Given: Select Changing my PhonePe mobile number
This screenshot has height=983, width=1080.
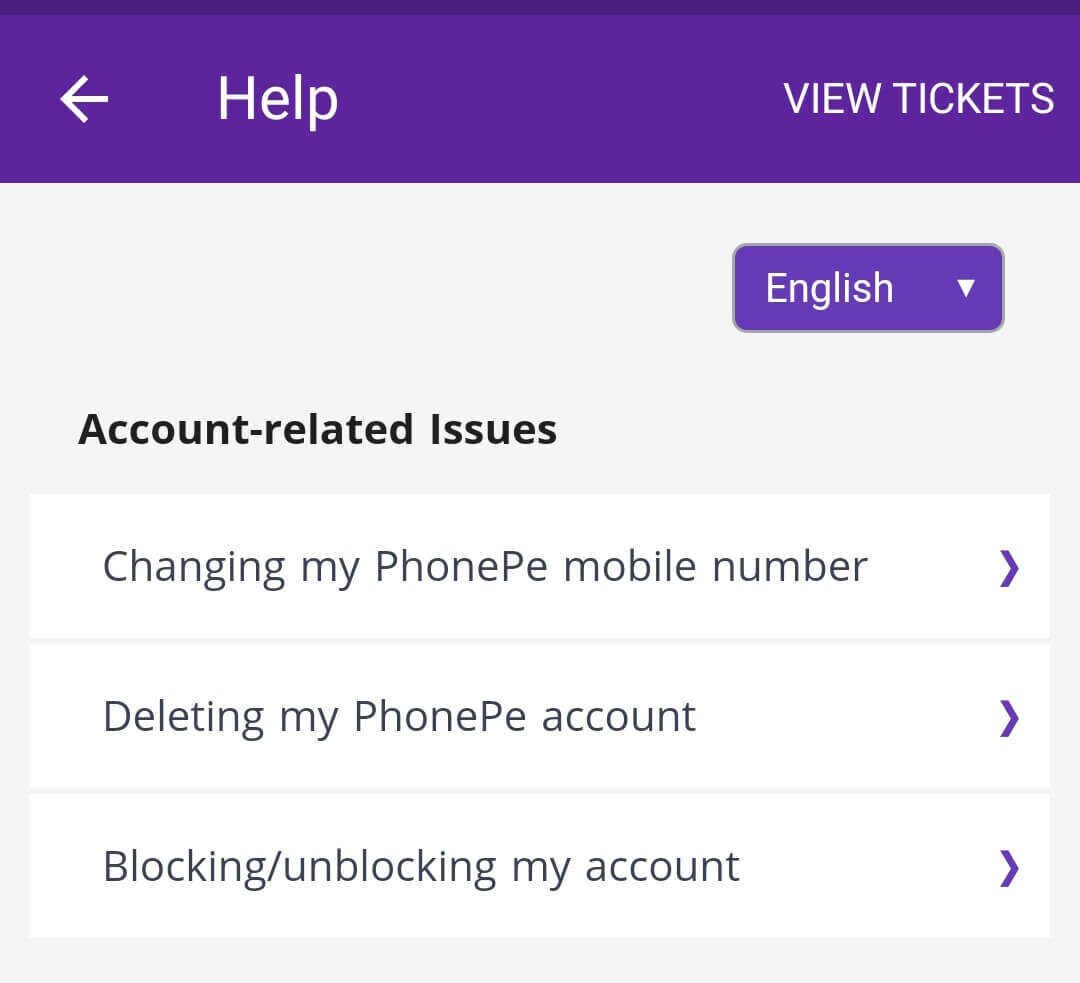Looking at the screenshot, I should coord(485,567).
